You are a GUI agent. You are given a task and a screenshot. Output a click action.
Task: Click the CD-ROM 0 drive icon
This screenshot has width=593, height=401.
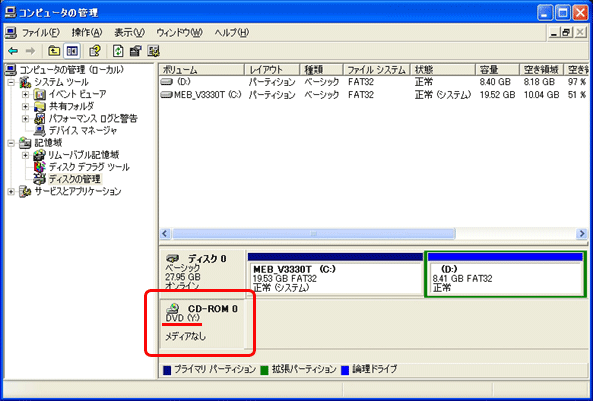click(x=173, y=308)
